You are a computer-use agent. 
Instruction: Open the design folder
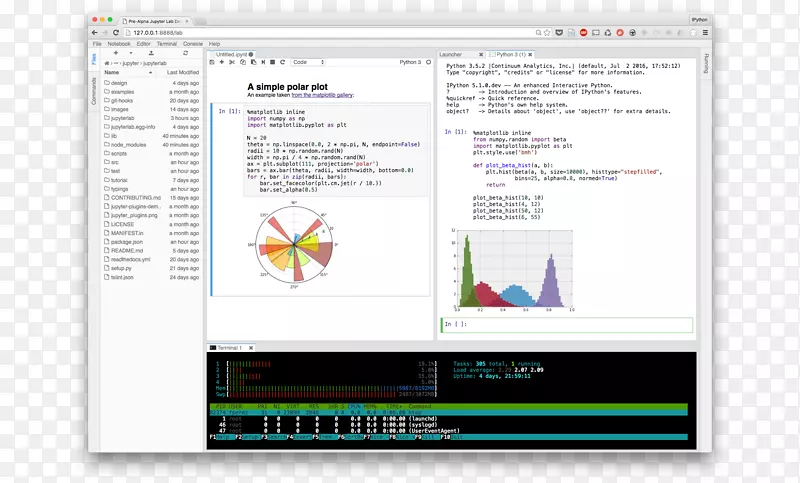click(152, 83)
